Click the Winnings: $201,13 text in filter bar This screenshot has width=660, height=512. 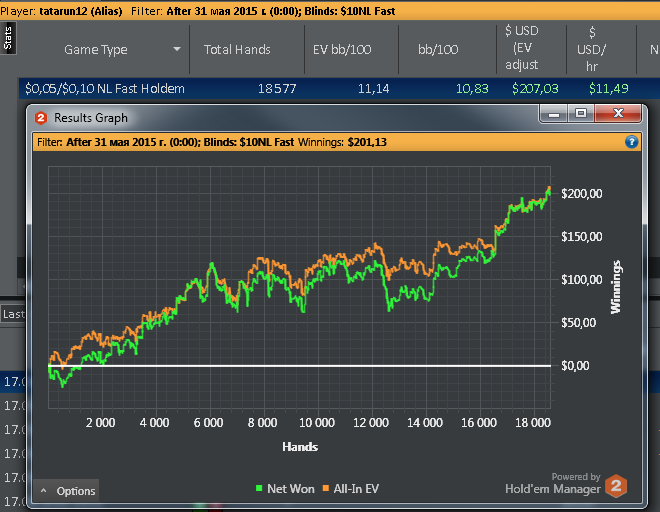342,142
